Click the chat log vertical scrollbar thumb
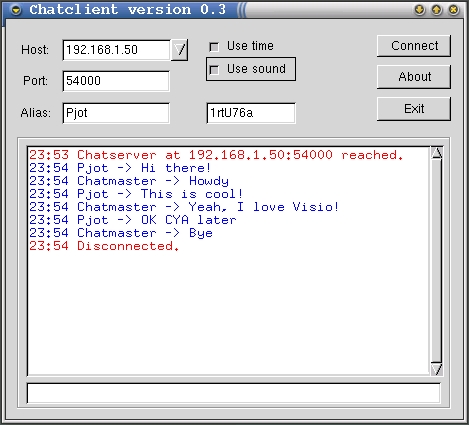469x425 pixels. click(x=436, y=261)
